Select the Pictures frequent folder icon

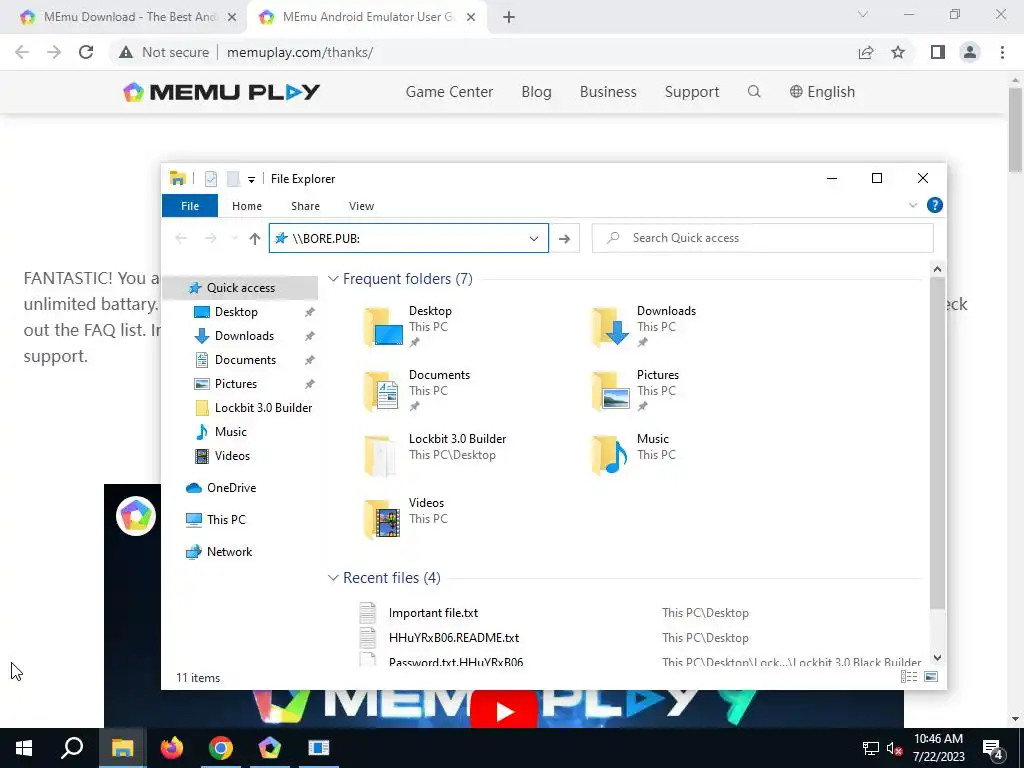click(611, 391)
